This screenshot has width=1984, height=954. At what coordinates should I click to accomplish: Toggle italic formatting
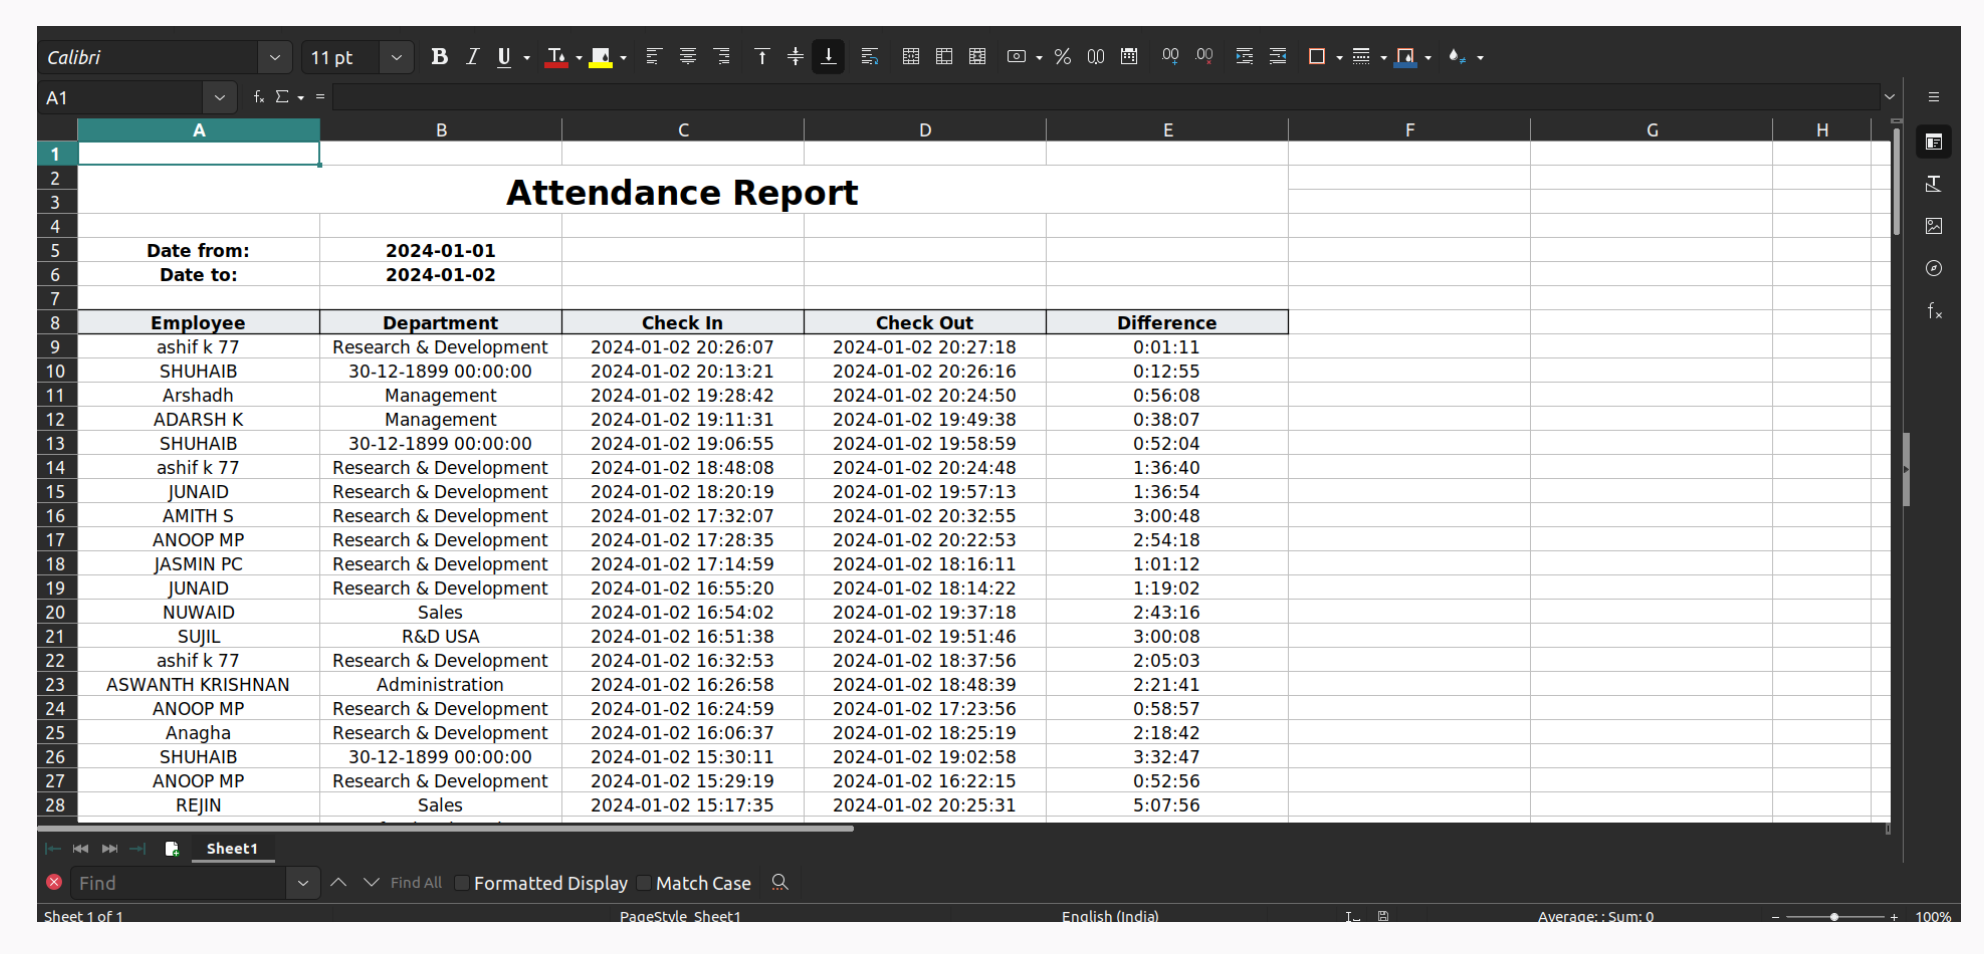472,57
